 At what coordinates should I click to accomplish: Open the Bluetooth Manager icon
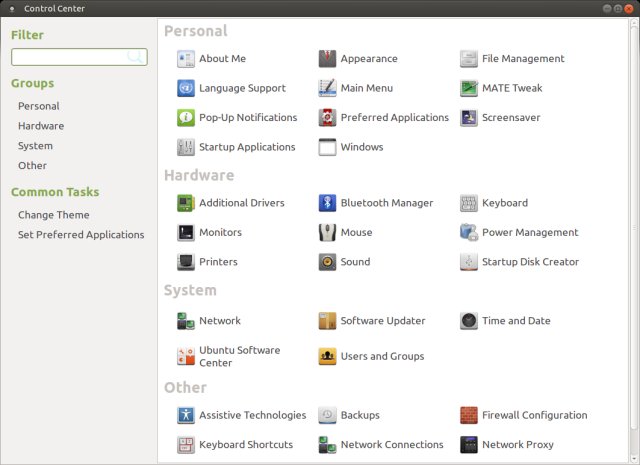pos(327,203)
